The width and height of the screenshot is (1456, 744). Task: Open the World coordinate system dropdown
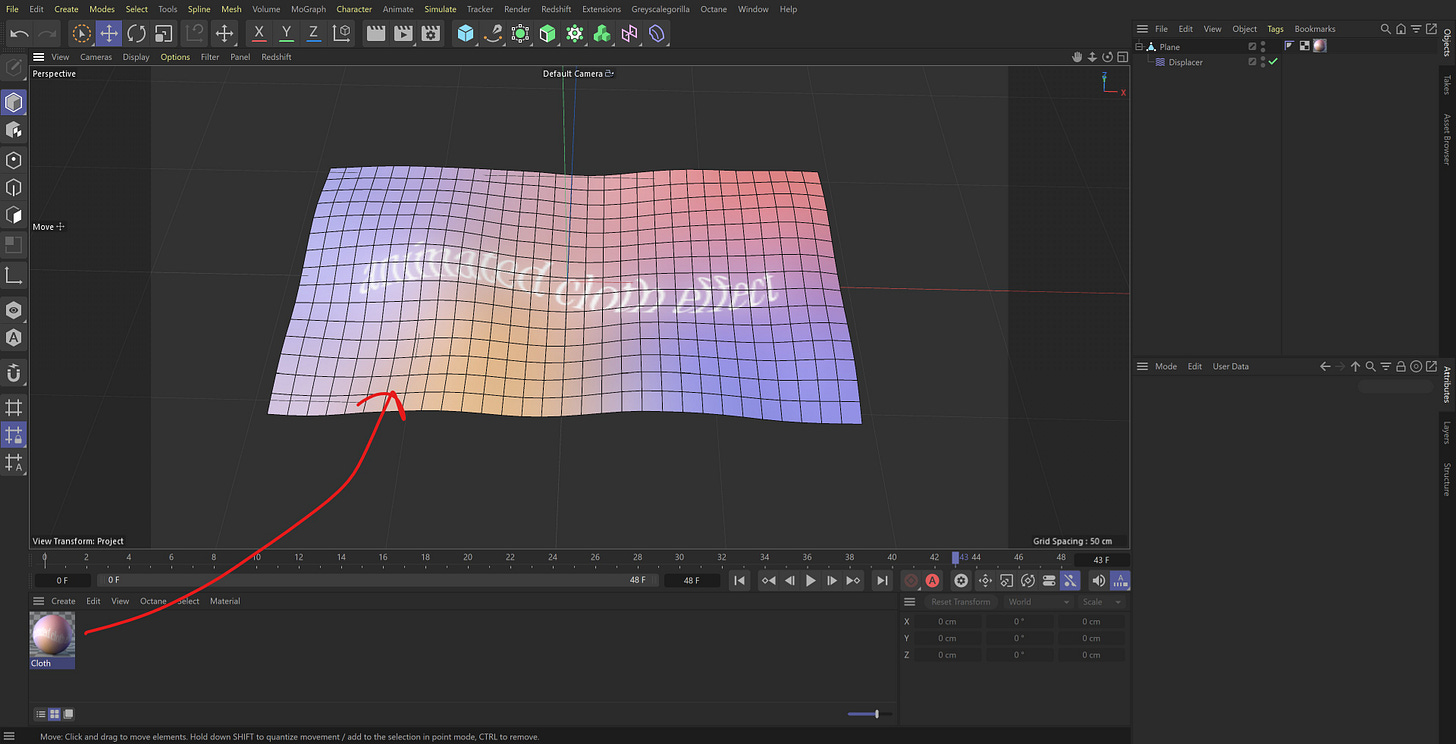click(x=1038, y=602)
